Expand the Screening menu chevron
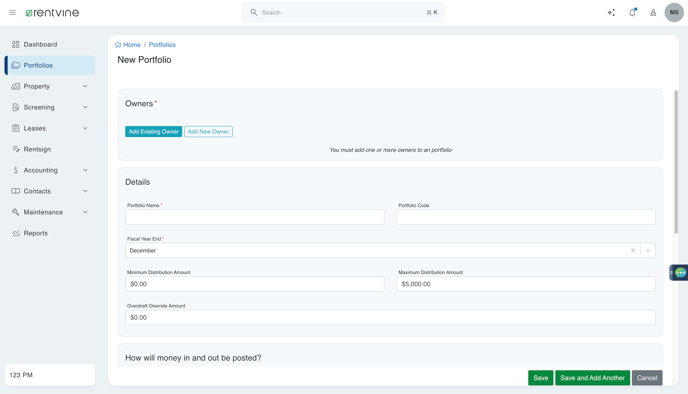The image size is (688, 394). 85,107
